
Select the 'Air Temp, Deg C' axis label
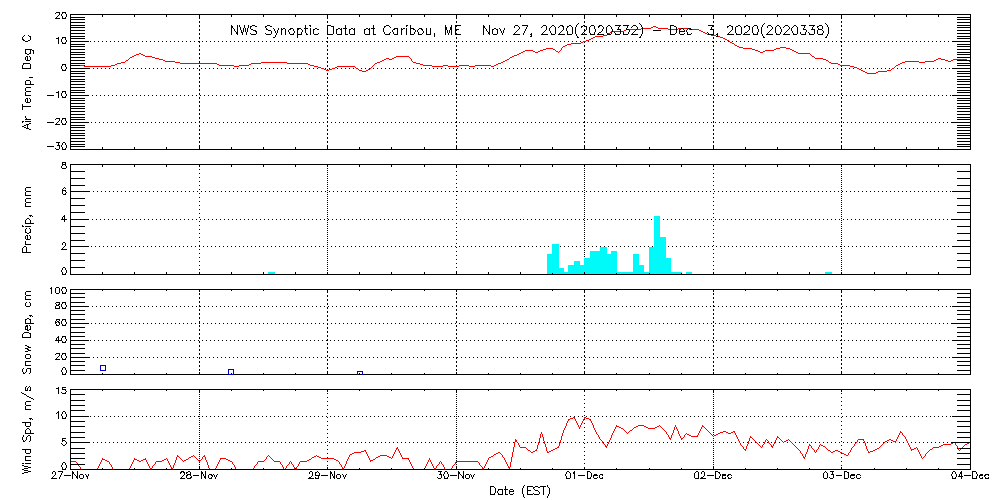(28, 82)
